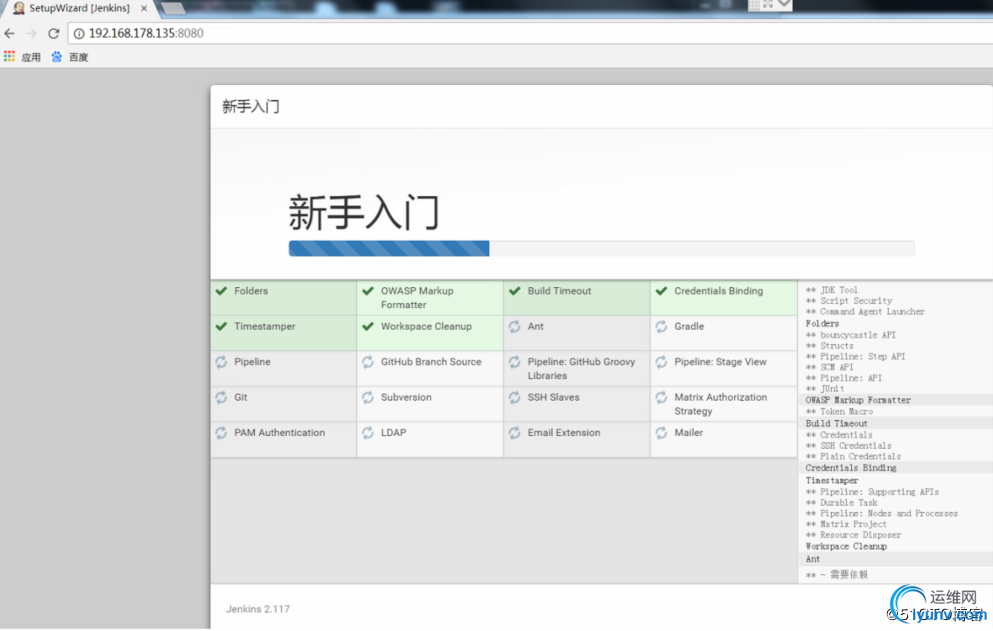Image resolution: width=993 pixels, height=631 pixels.
Task: Click the '** Plain Credentials' log line
Action: 853,456
